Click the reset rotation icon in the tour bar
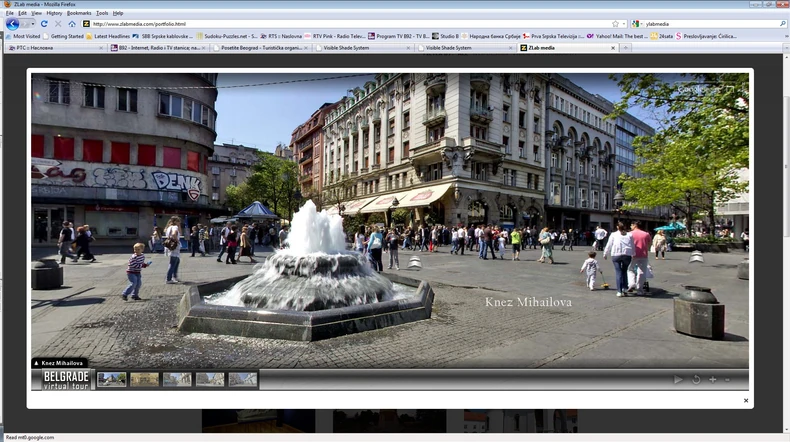This screenshot has height=442, width=790. (696, 379)
